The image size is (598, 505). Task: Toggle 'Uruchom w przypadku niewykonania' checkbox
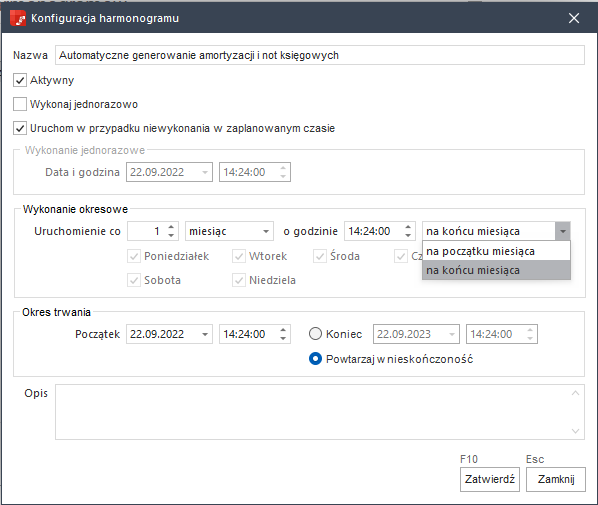click(x=20, y=128)
